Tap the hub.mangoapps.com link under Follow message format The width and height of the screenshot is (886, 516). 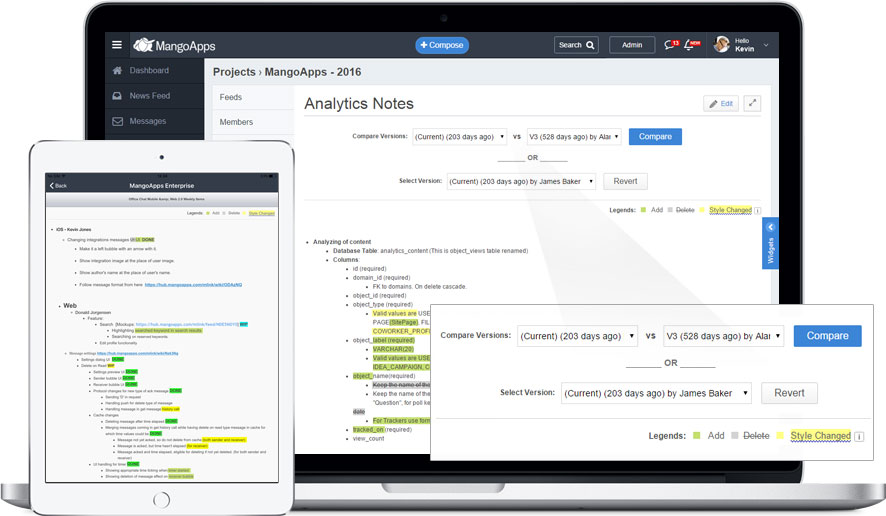[193, 285]
